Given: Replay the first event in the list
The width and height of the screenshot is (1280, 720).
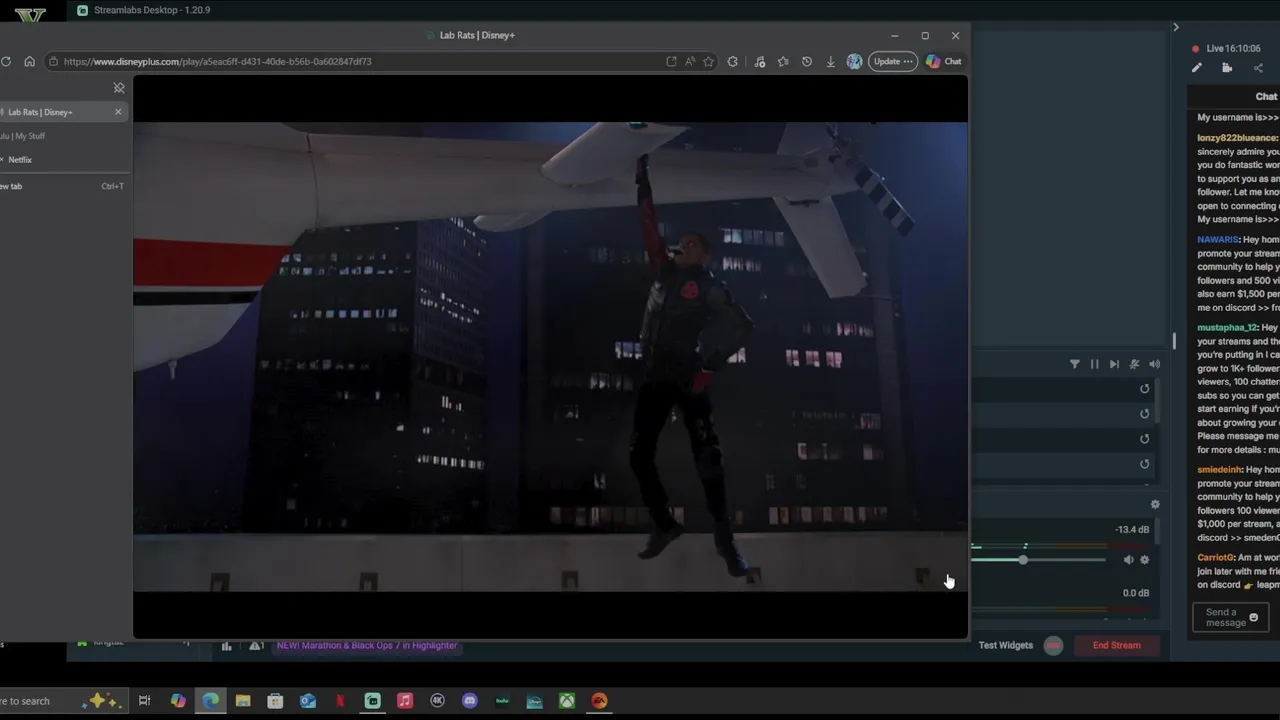Looking at the screenshot, I should click(x=1145, y=389).
